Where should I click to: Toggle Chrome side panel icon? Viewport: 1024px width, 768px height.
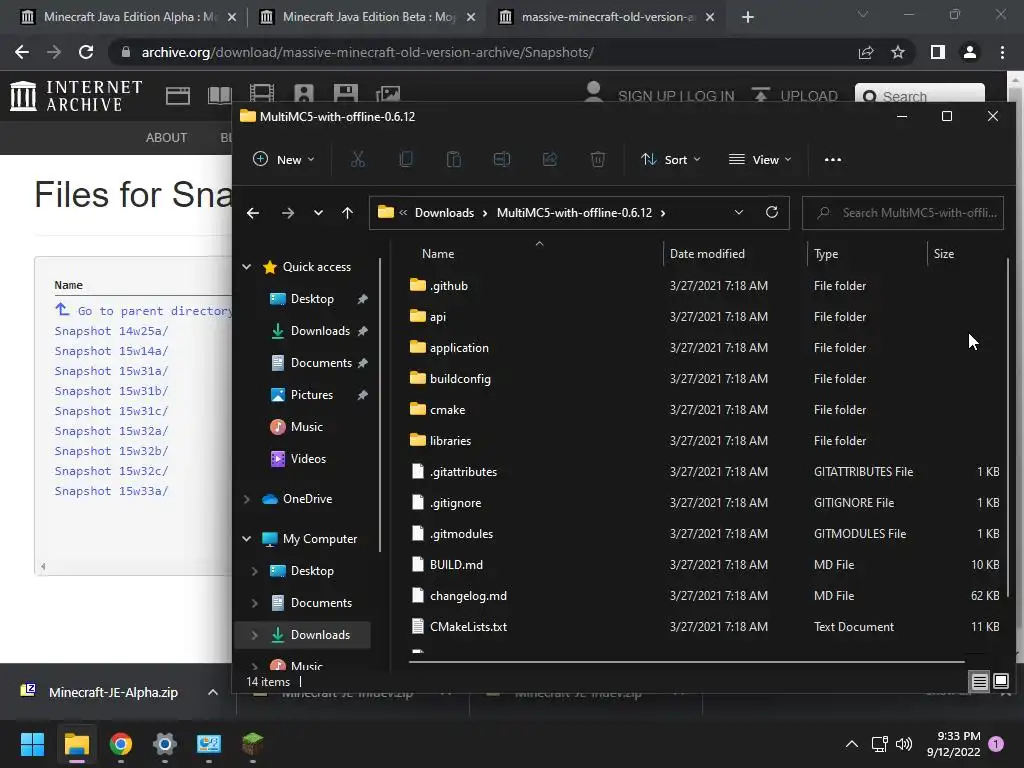point(938,52)
